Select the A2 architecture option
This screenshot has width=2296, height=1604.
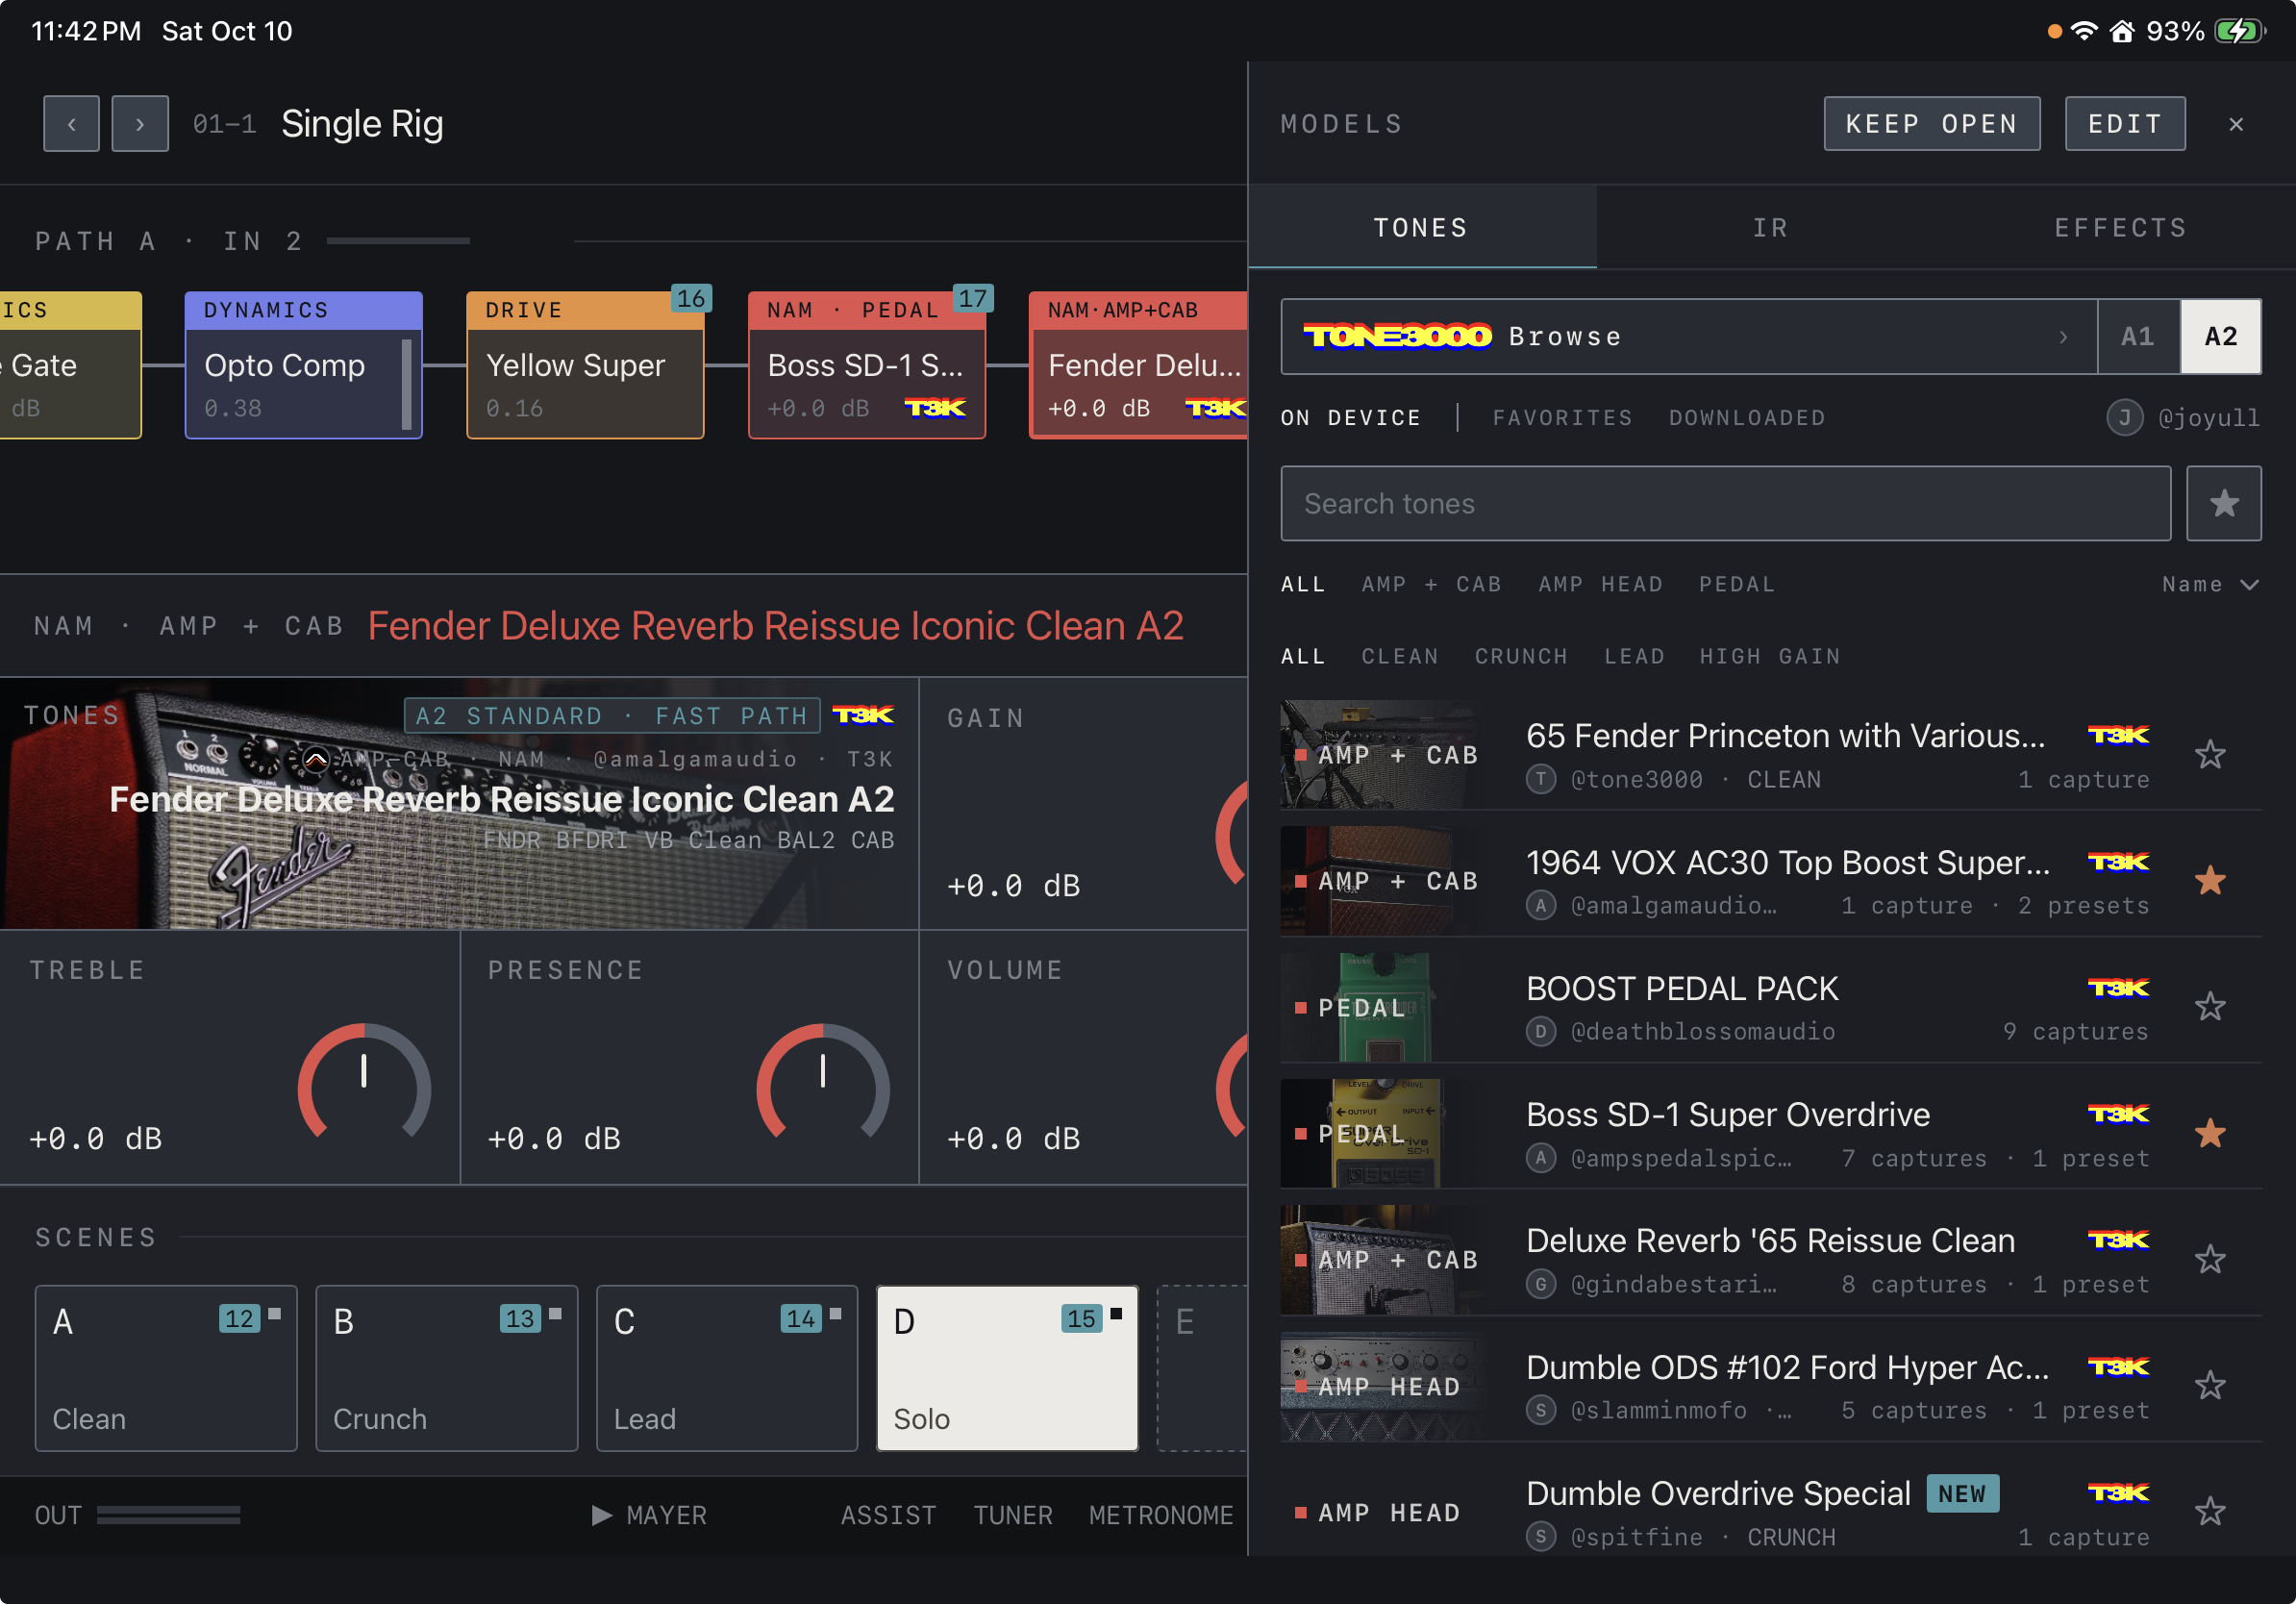(x=2221, y=337)
